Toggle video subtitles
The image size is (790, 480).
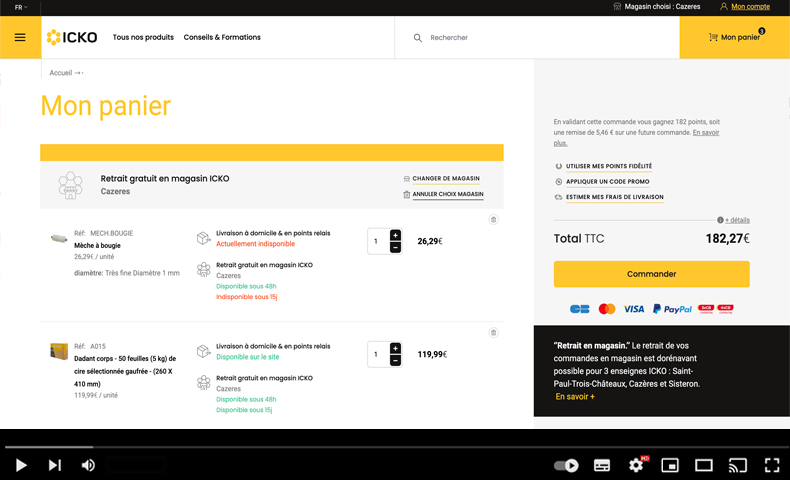[602, 465]
